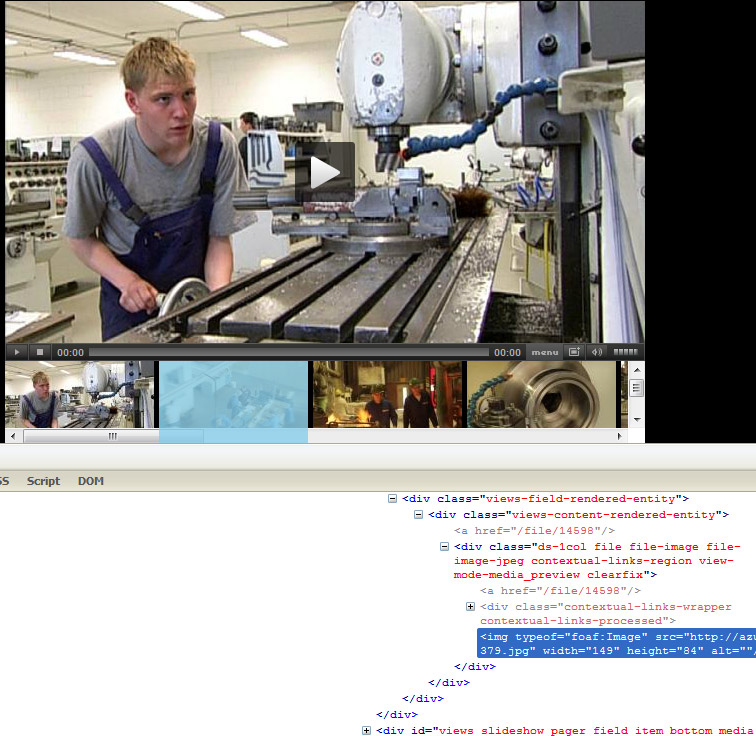This screenshot has width=756, height=736.
Task: Click the left arrow of the thumbnail scrollbar
Action: coord(14,436)
